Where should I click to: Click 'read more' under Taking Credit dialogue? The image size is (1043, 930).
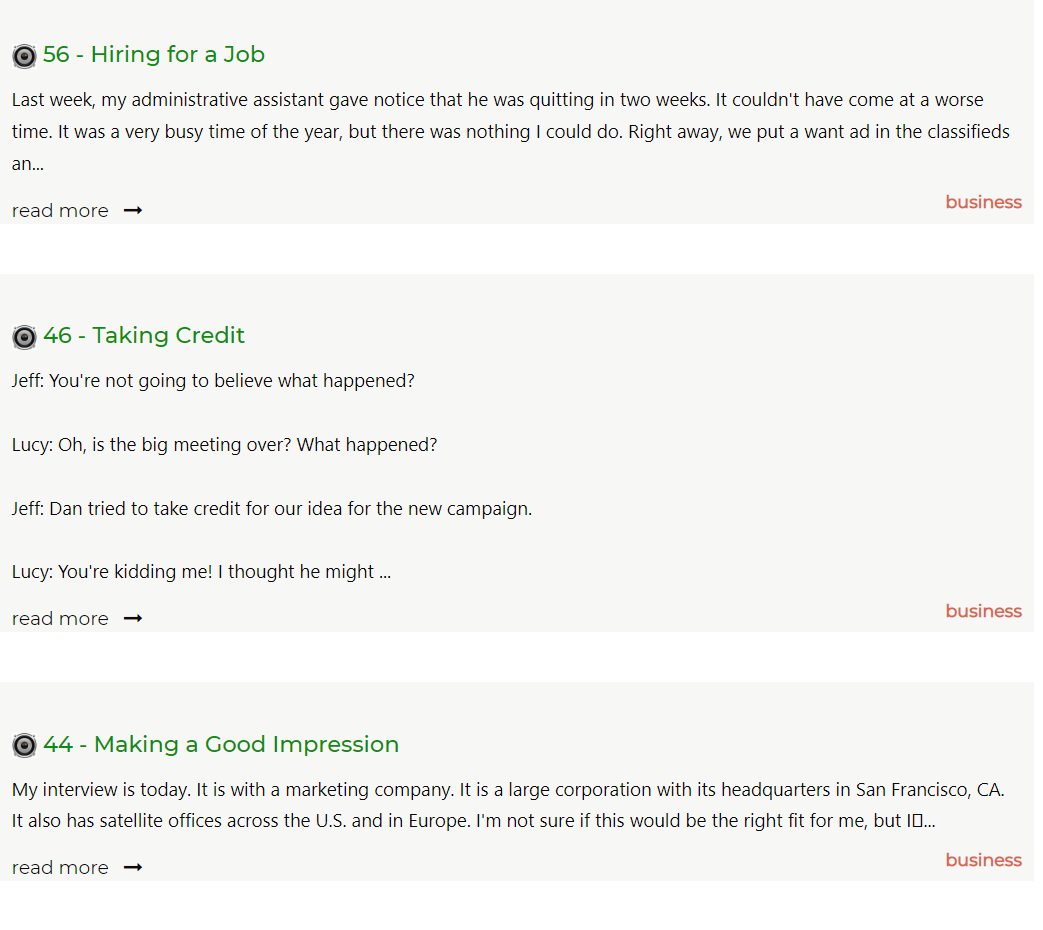click(x=60, y=619)
